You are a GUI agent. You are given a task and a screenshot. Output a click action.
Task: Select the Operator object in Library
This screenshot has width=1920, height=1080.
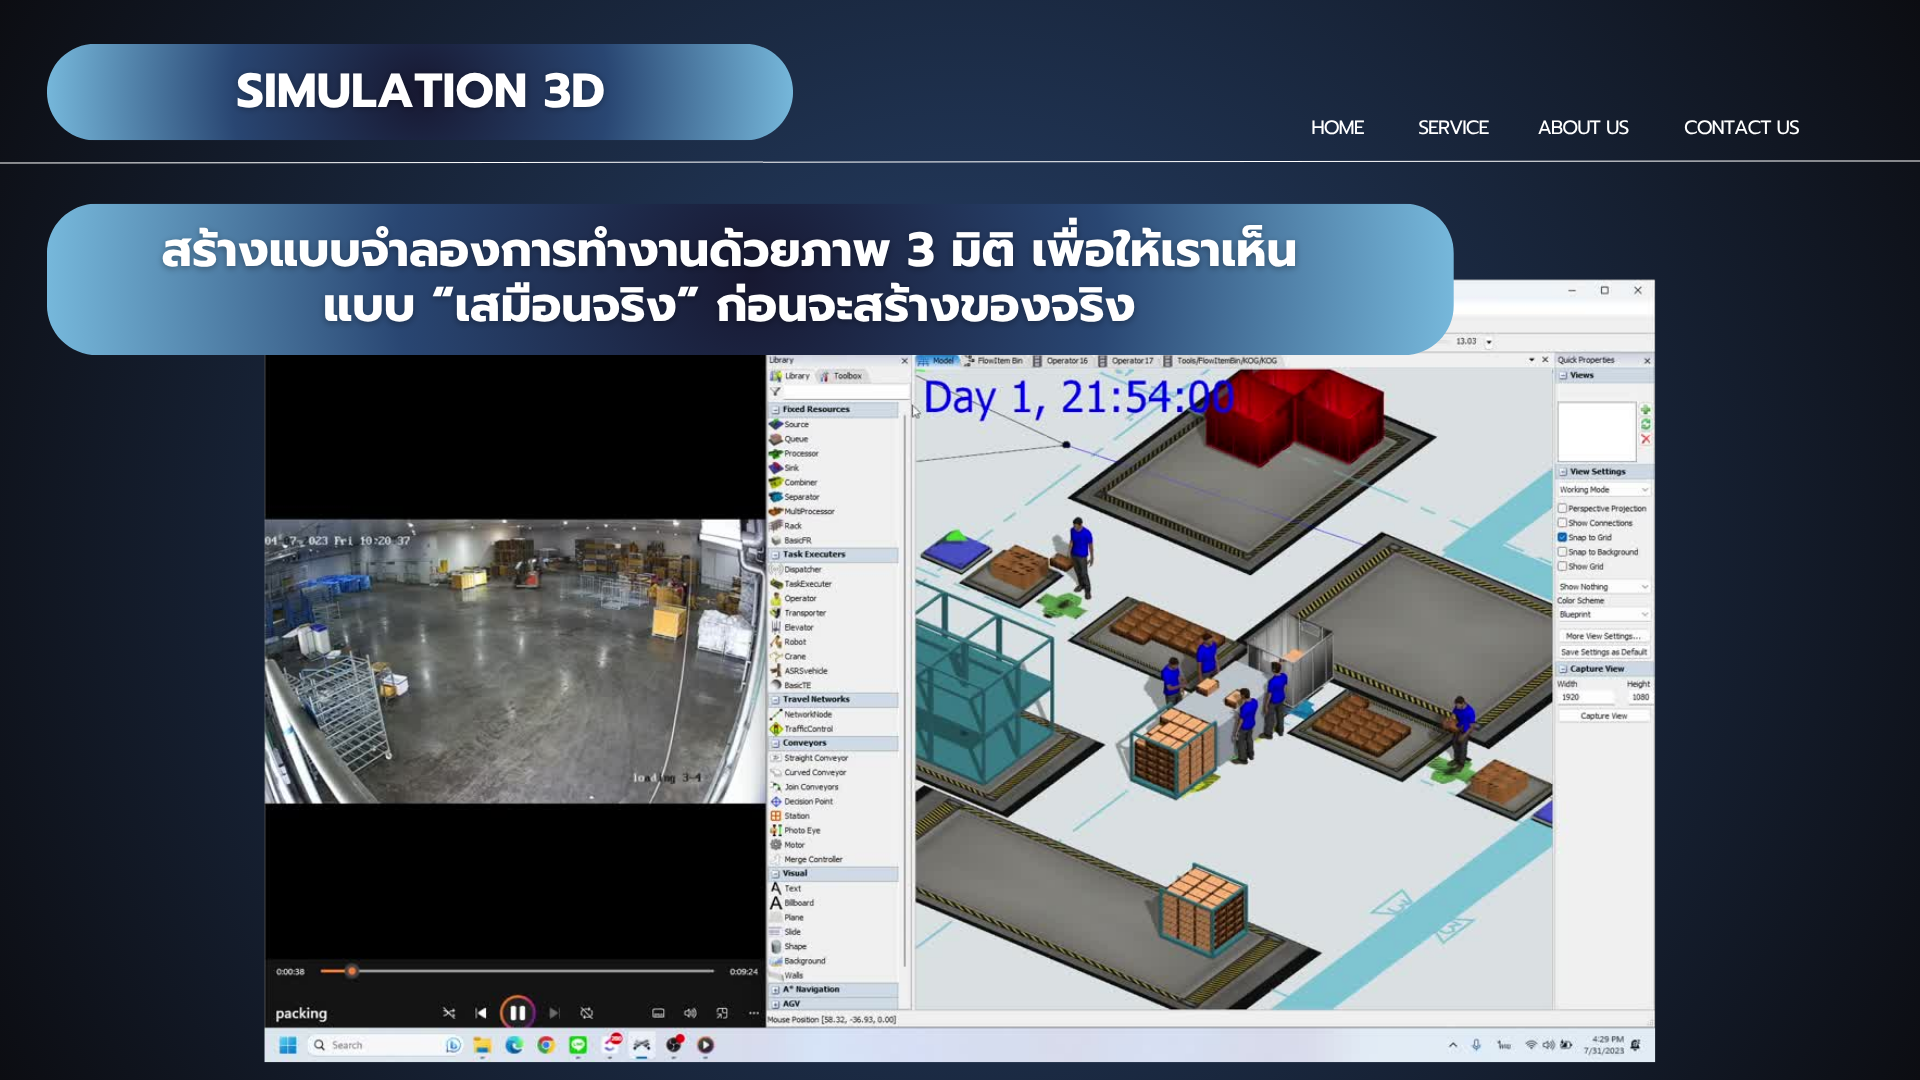[x=793, y=598]
